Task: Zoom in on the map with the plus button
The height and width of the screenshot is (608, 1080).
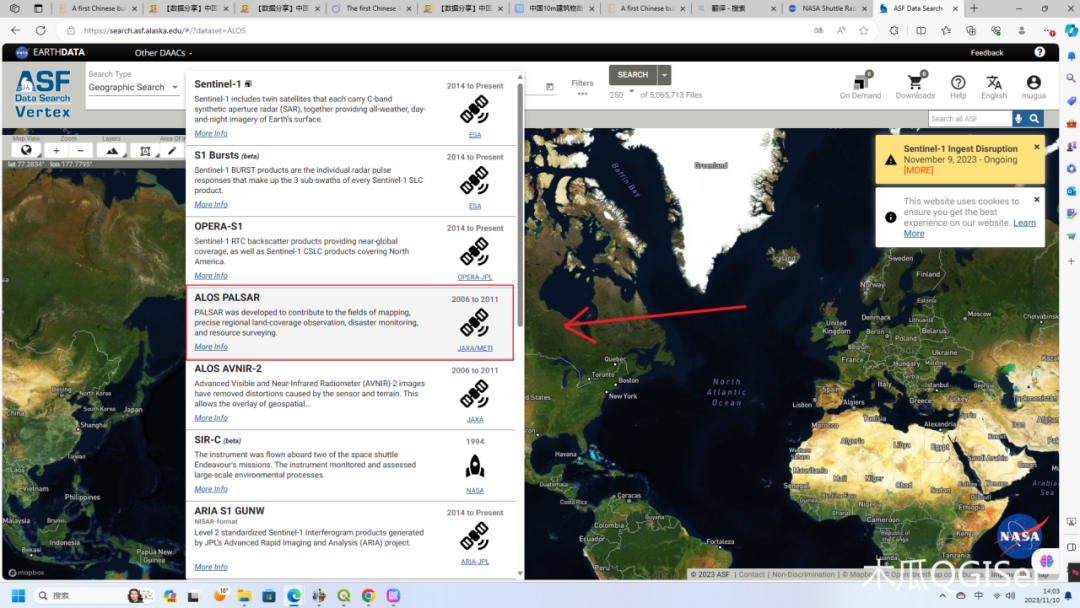Action: point(56,150)
